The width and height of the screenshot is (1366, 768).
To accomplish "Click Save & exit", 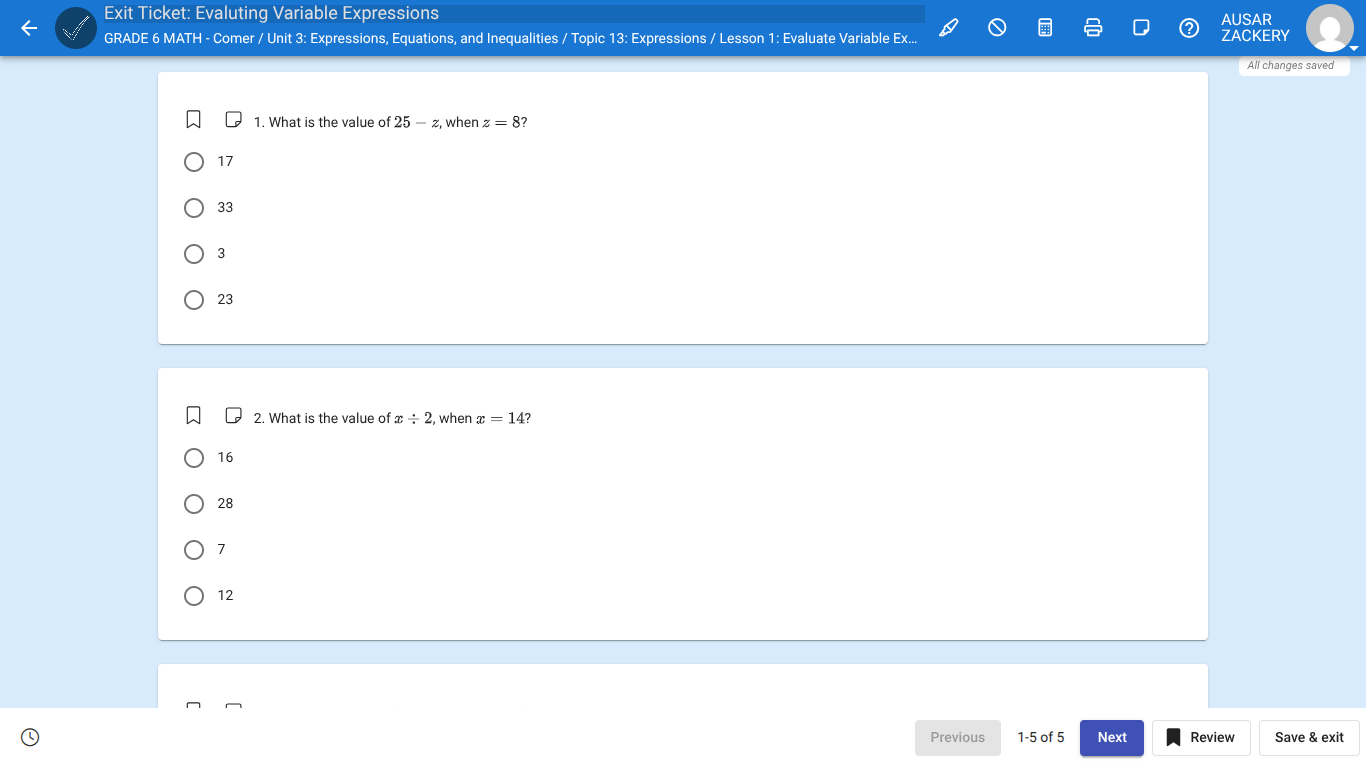I will (x=1309, y=737).
